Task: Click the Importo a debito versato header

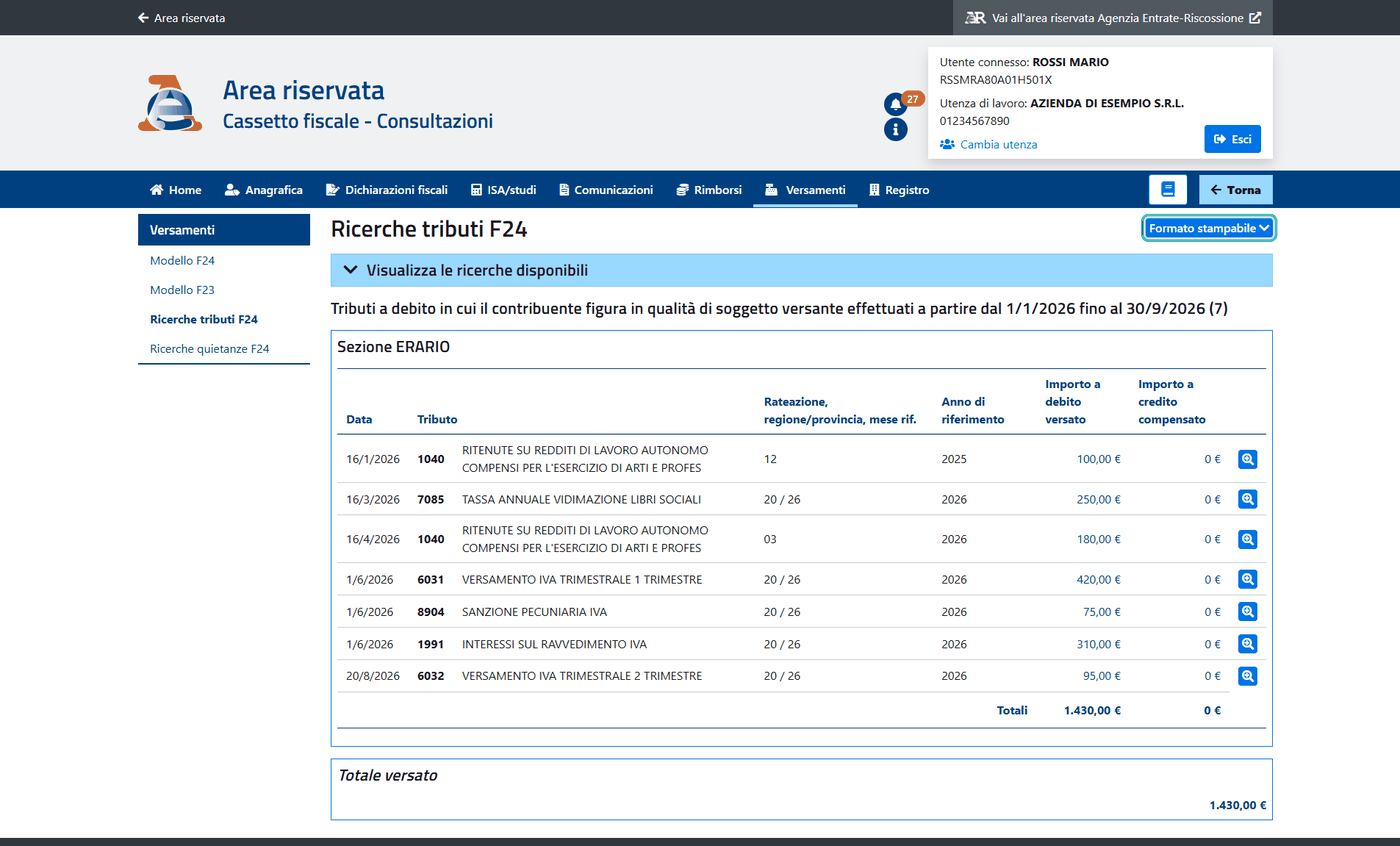Action: point(1073,401)
